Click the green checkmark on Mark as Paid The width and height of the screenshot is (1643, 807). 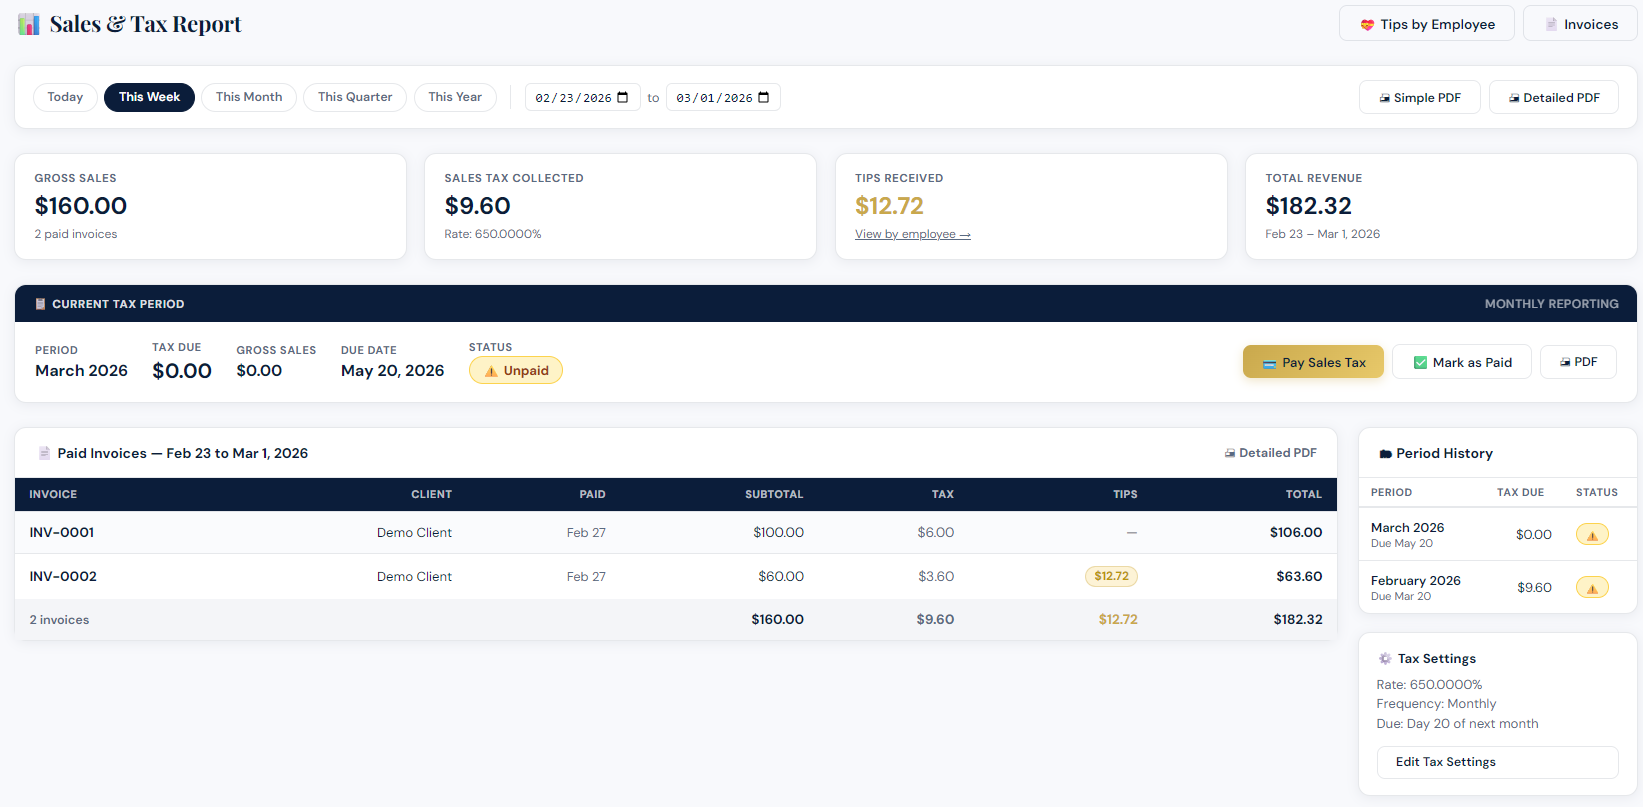tap(1420, 362)
